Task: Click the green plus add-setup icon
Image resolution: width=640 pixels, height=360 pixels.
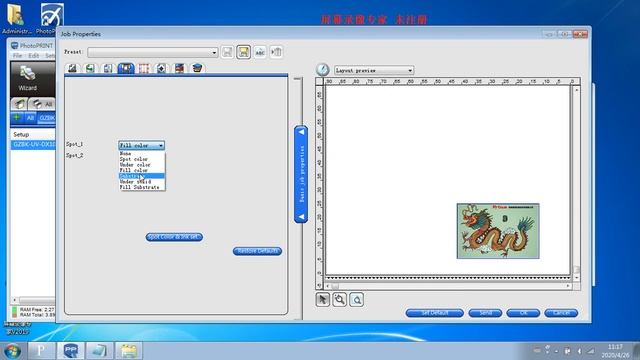Action: click(16, 118)
